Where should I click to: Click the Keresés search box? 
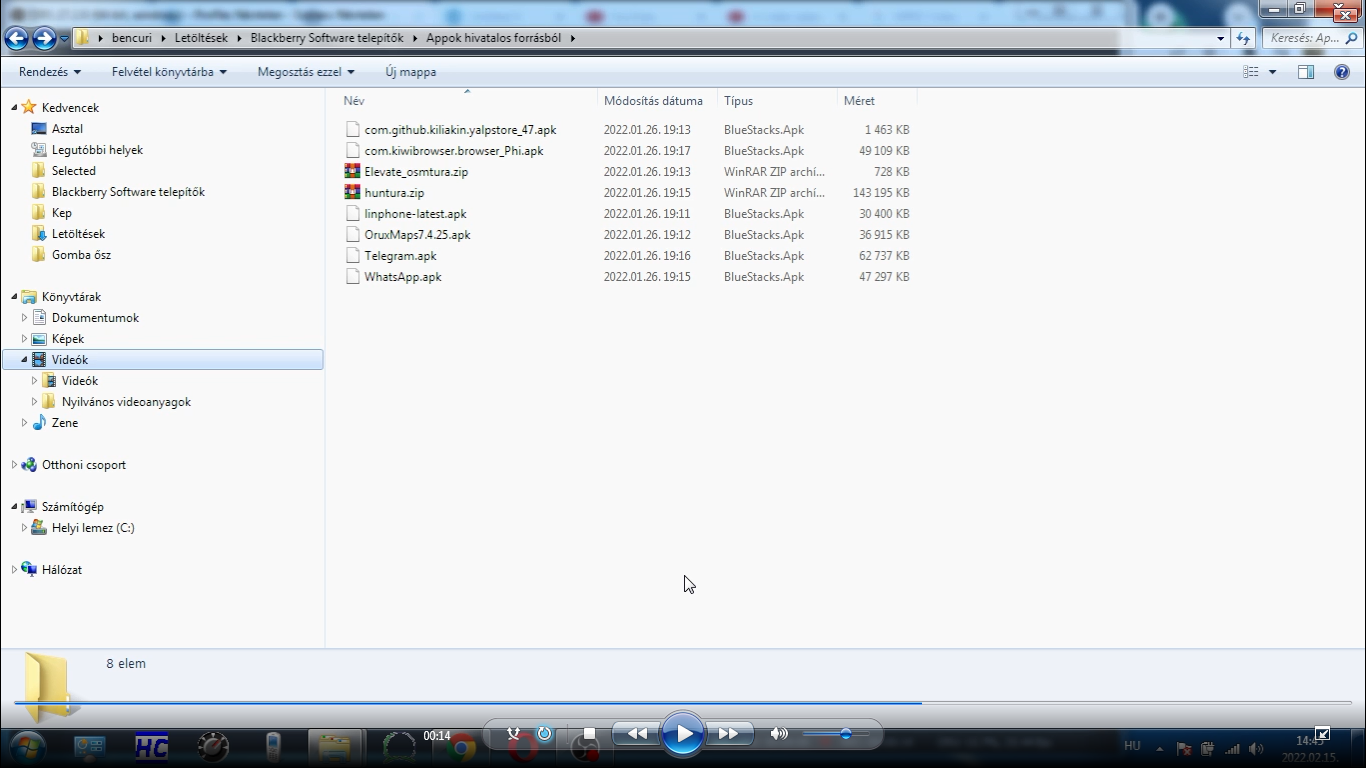click(x=1311, y=38)
